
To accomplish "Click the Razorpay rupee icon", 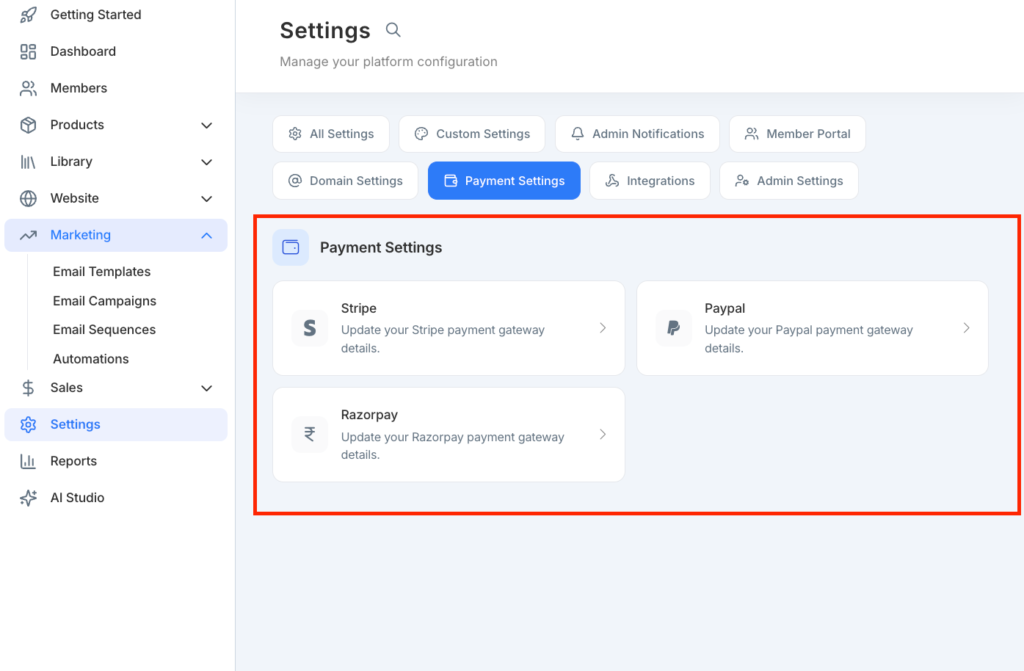I will [308, 434].
